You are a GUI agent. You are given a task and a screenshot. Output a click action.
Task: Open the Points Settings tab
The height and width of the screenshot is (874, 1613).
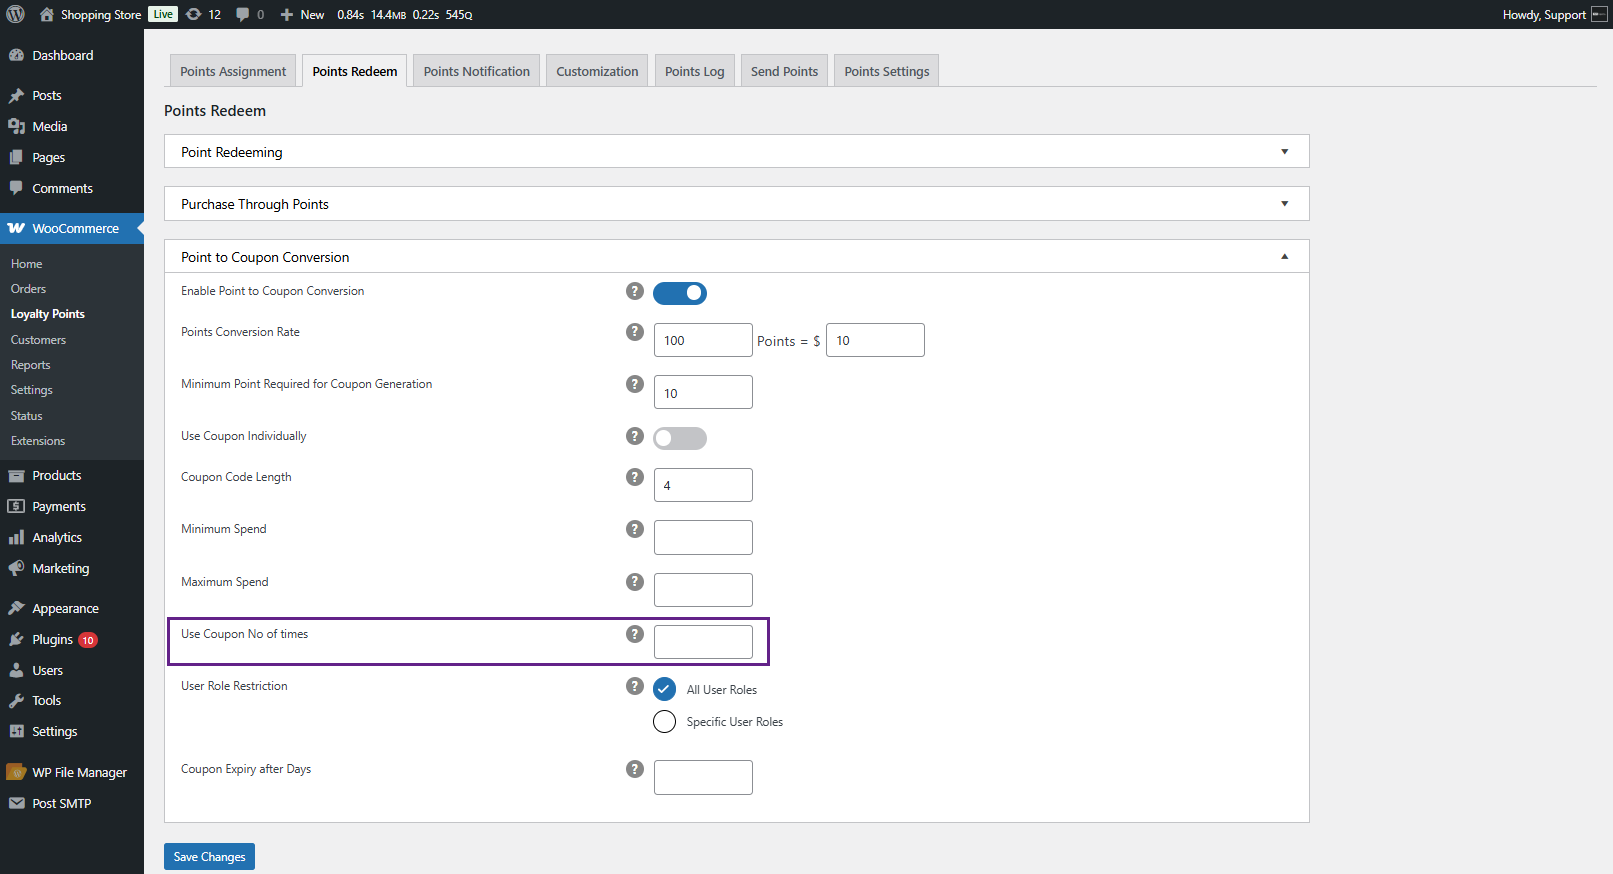click(886, 71)
